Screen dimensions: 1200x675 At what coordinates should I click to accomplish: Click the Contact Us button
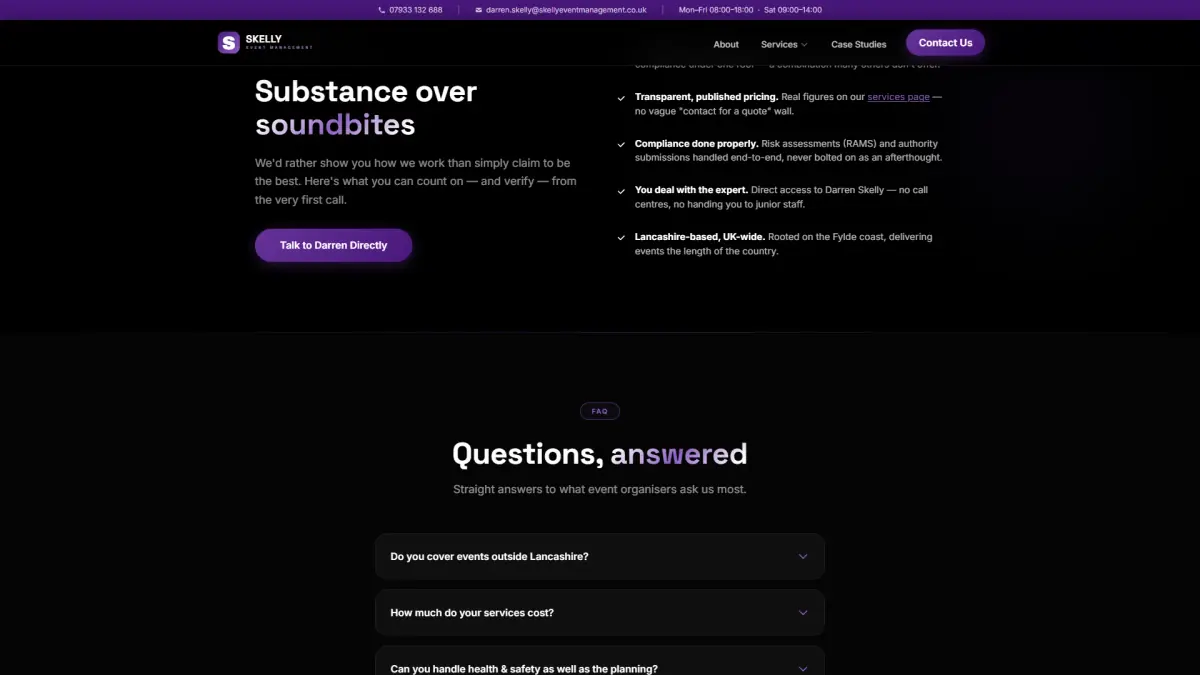945,43
